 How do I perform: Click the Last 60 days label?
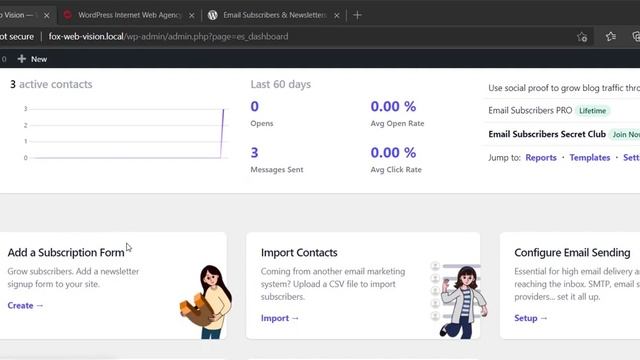(281, 84)
